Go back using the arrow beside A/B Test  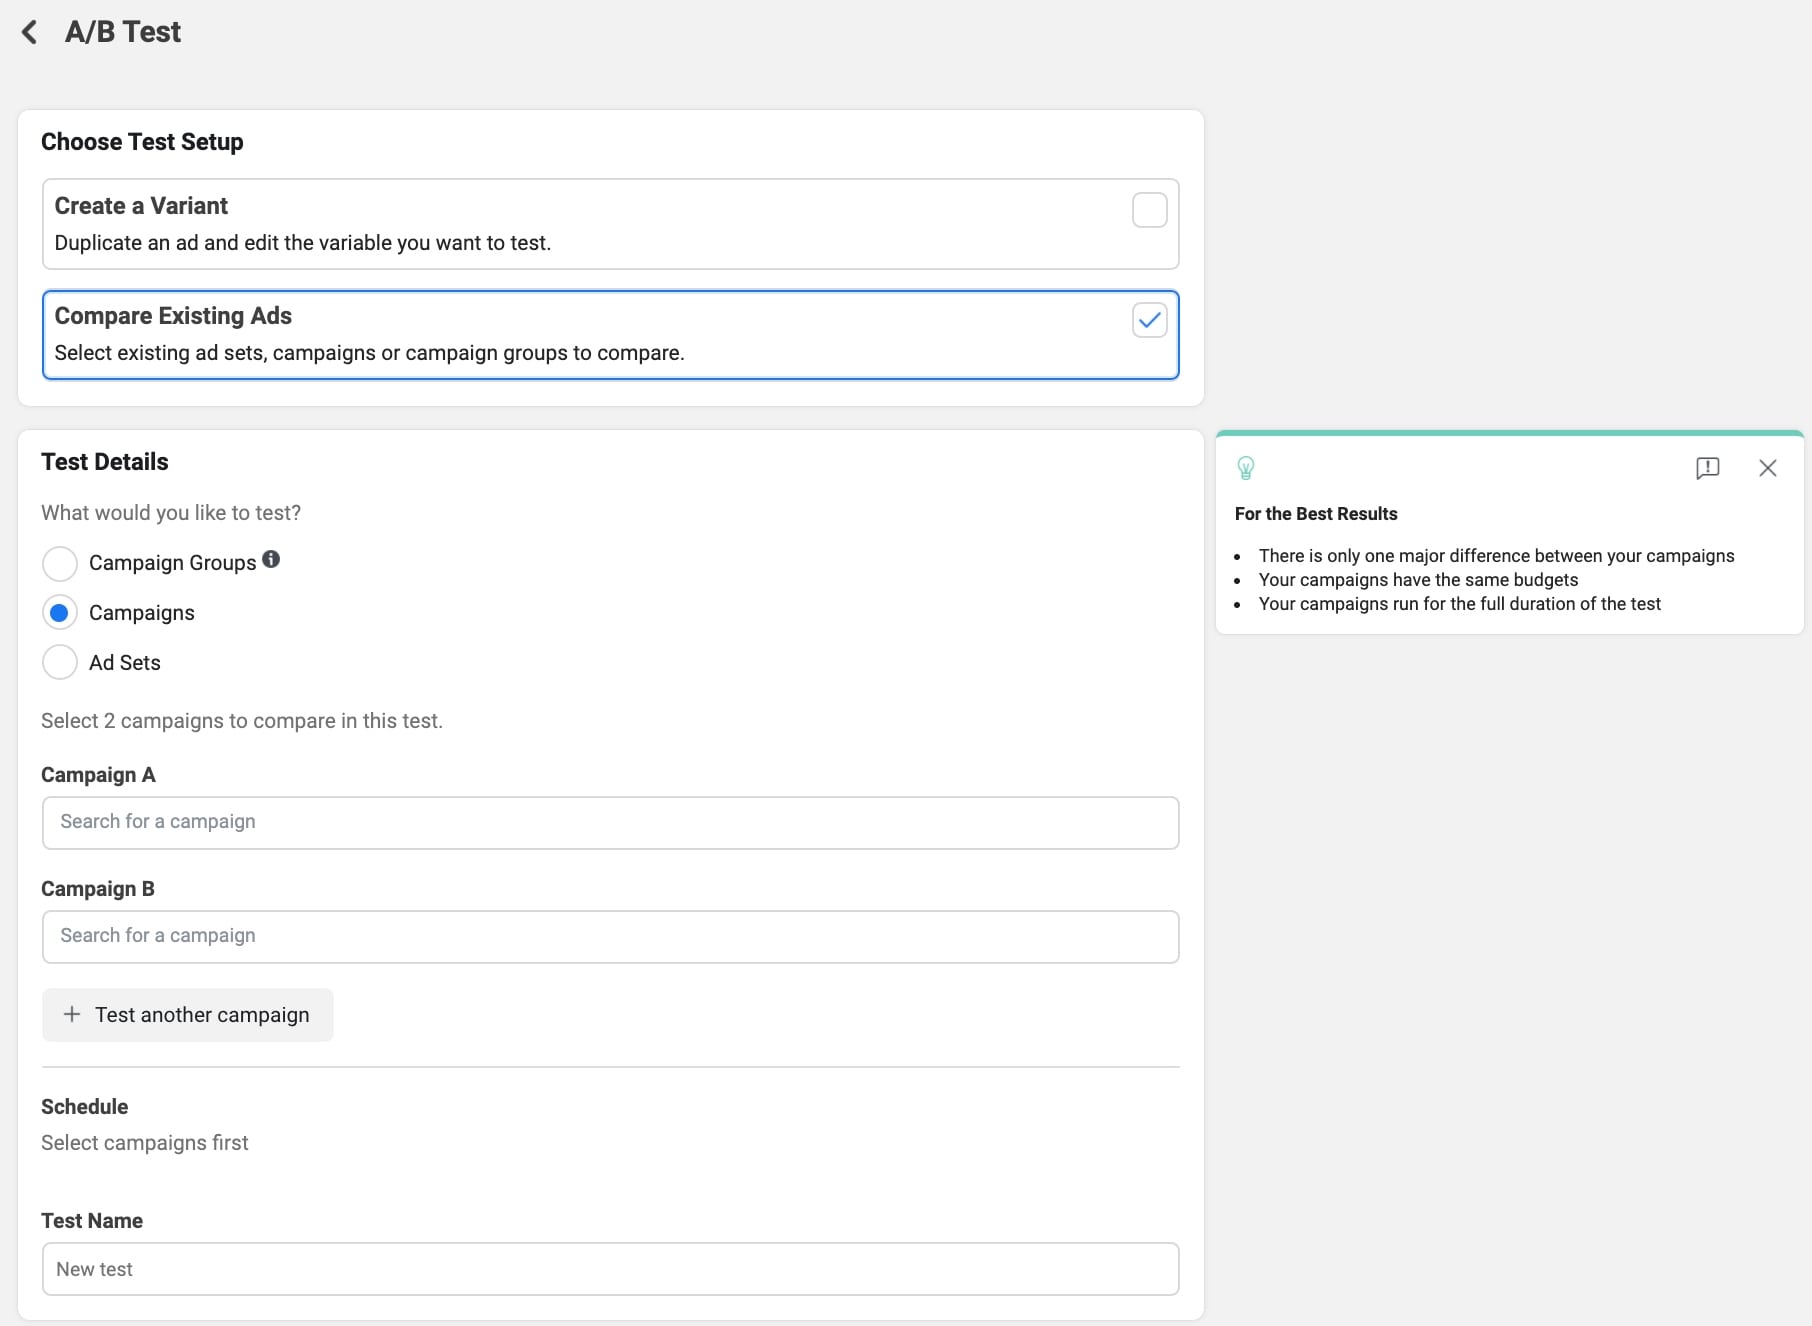pyautogui.click(x=30, y=32)
